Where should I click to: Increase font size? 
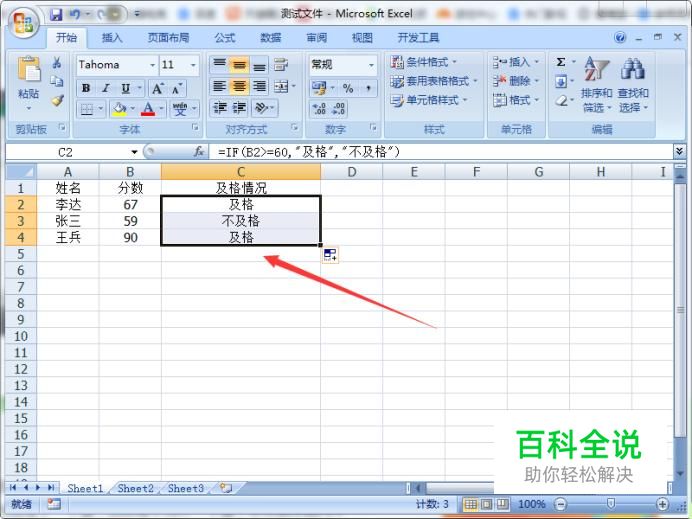157,89
